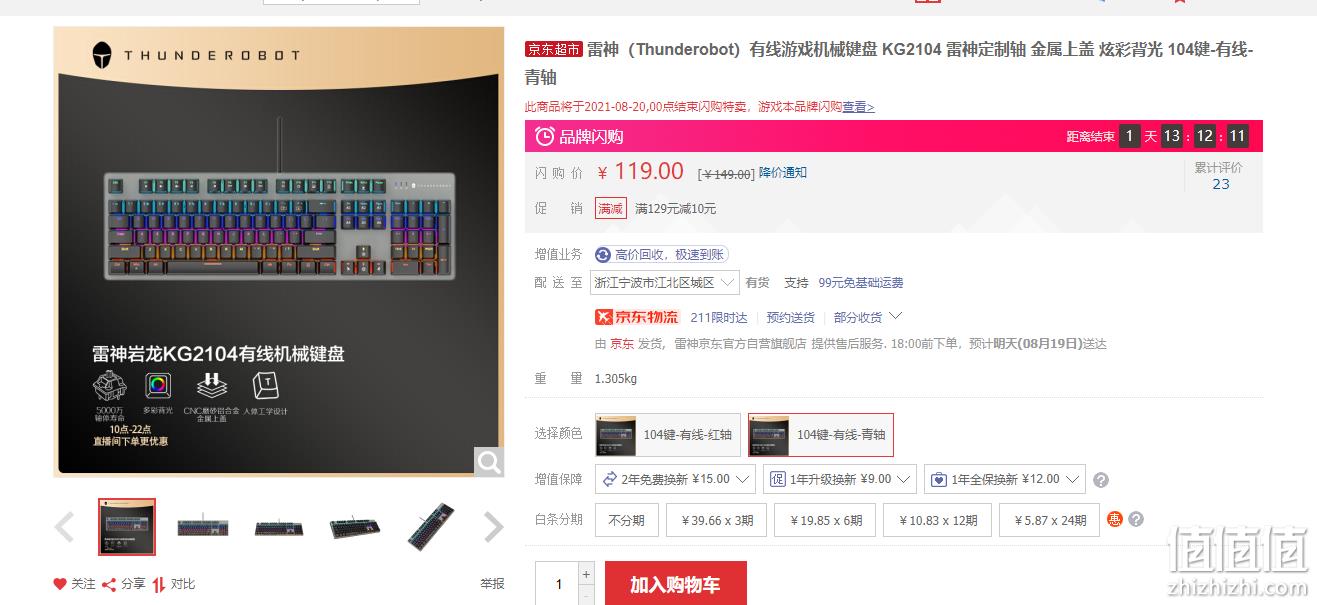Select the 104键-有线-红轴 color option
1317x605 pixels.
(668, 435)
